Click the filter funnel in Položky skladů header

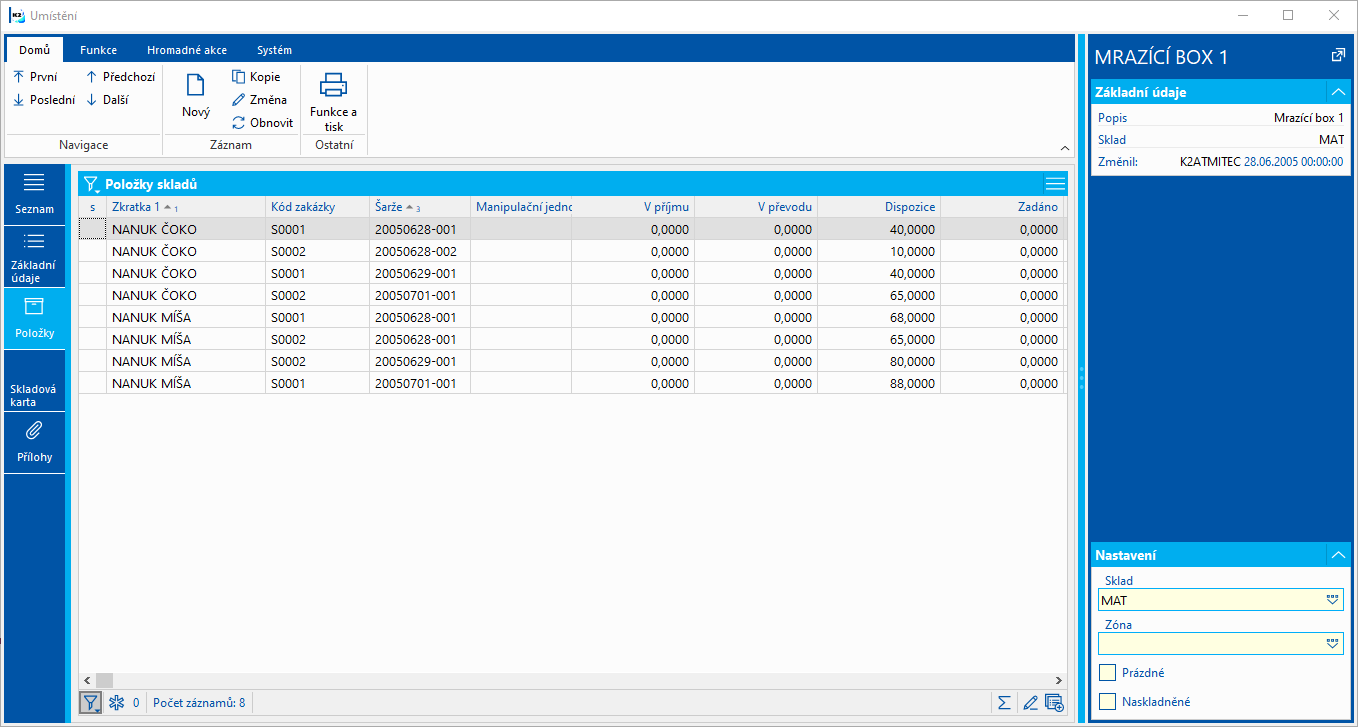91,184
